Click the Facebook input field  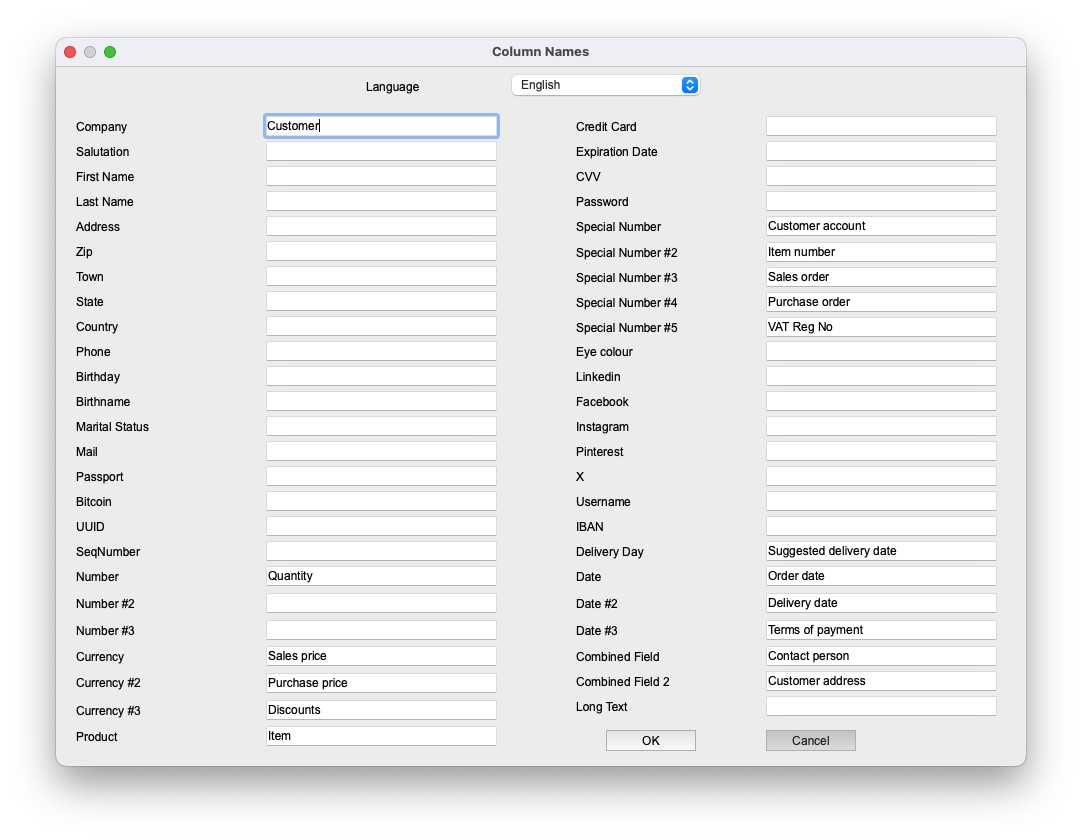pyautogui.click(x=881, y=401)
